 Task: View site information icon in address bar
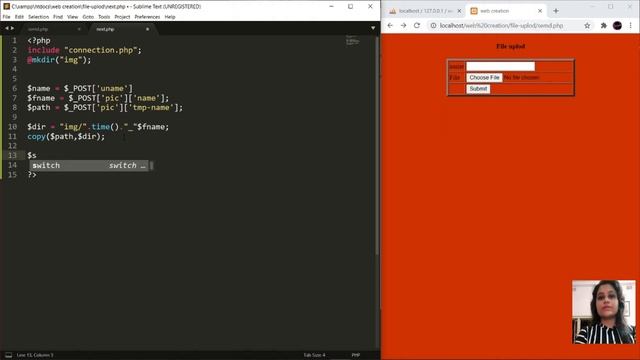(x=433, y=25)
